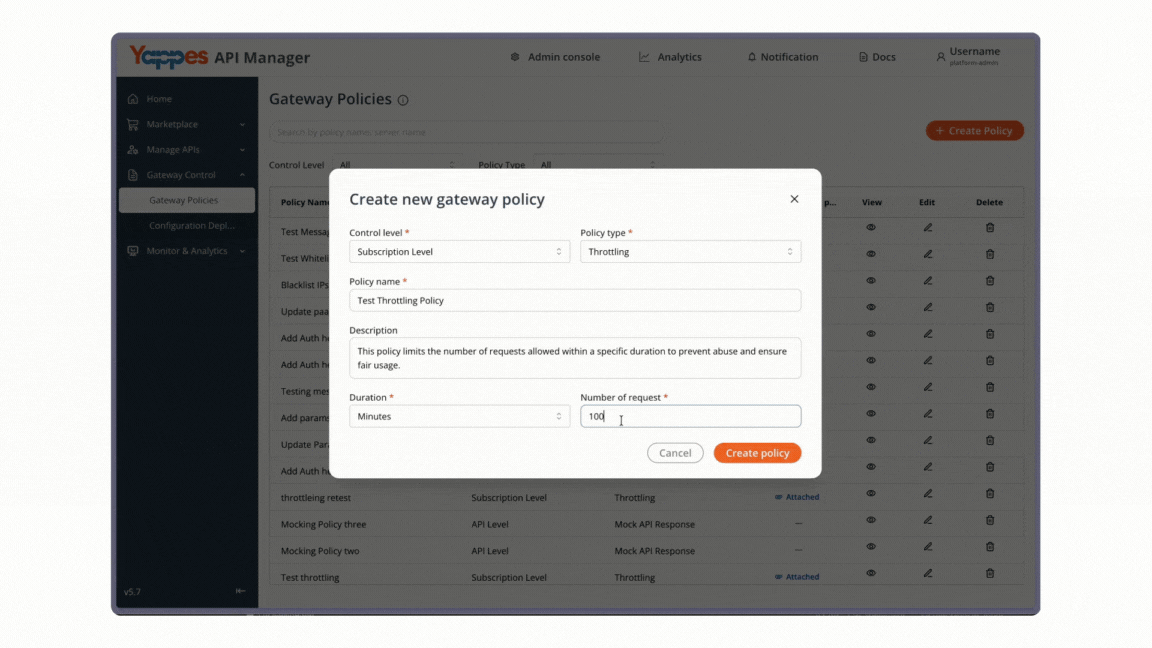
Task: Collapse sidebar using arrow near v5.7
Action: (x=240, y=591)
